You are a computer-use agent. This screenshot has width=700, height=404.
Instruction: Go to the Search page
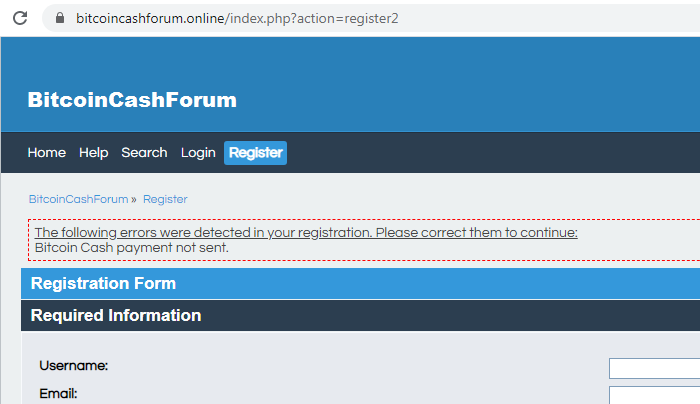click(x=144, y=153)
